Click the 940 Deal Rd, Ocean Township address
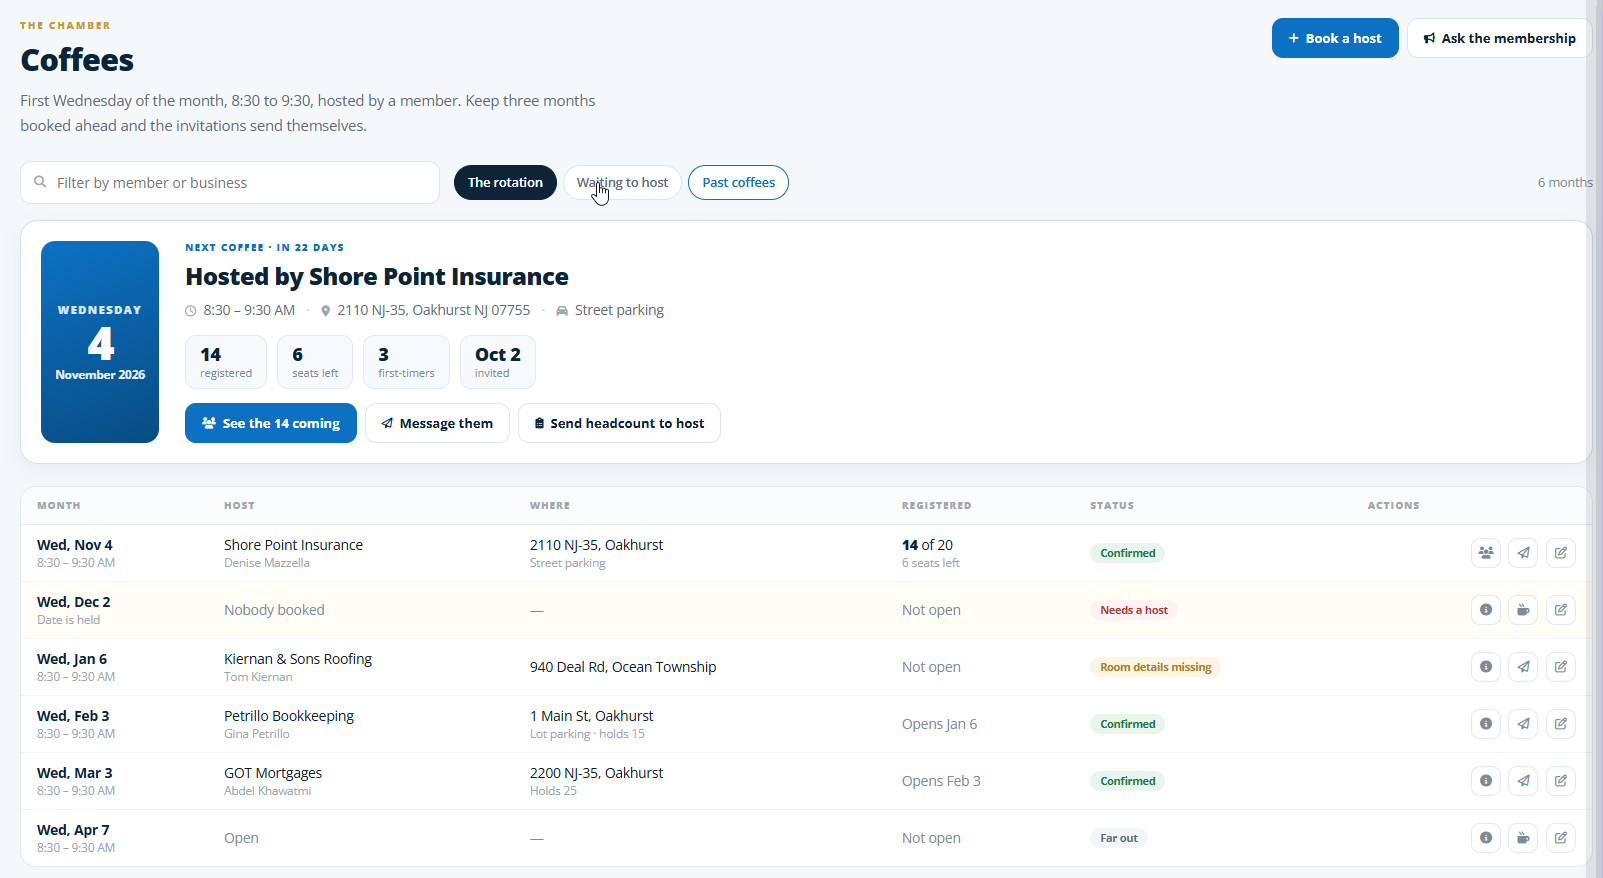This screenshot has width=1603, height=878. point(623,667)
